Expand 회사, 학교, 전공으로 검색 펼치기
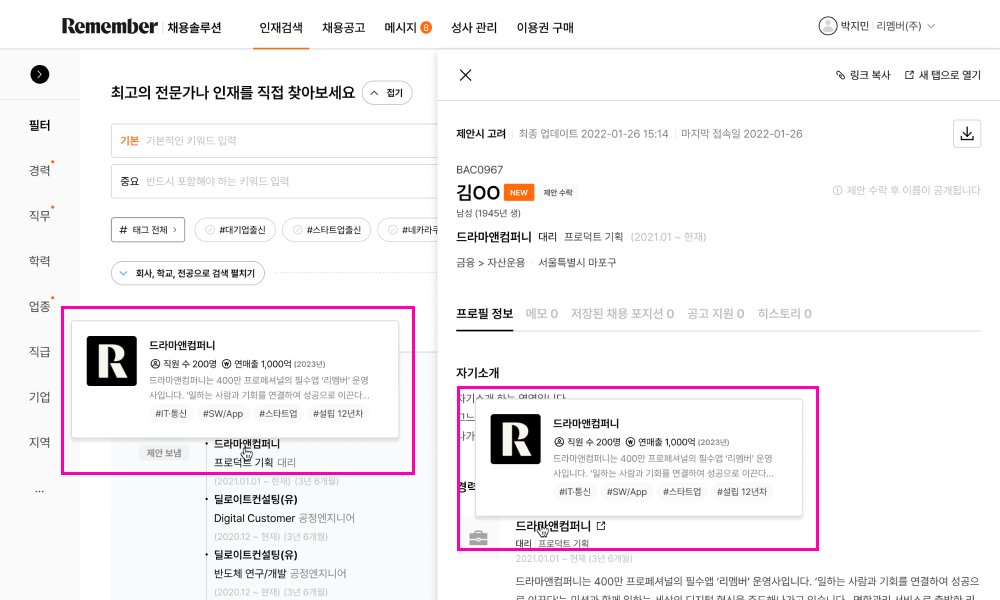Image resolution: width=1000 pixels, height=600 pixels. (x=188, y=274)
